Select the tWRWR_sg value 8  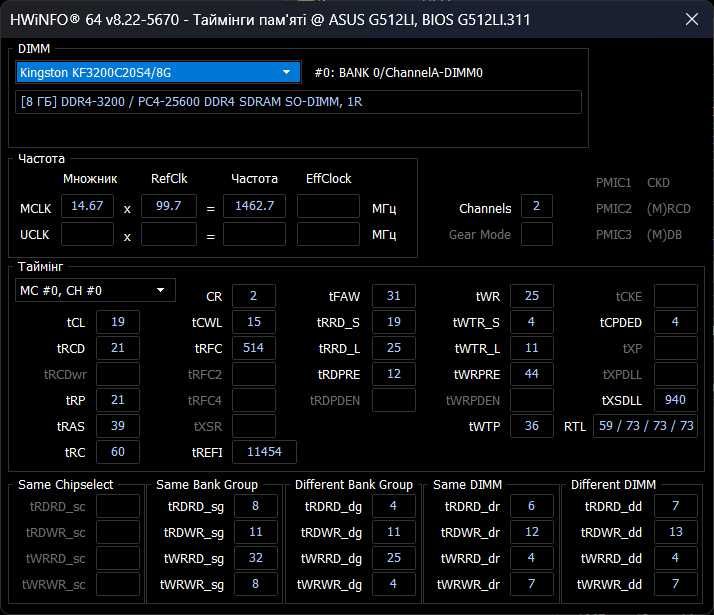point(255,584)
